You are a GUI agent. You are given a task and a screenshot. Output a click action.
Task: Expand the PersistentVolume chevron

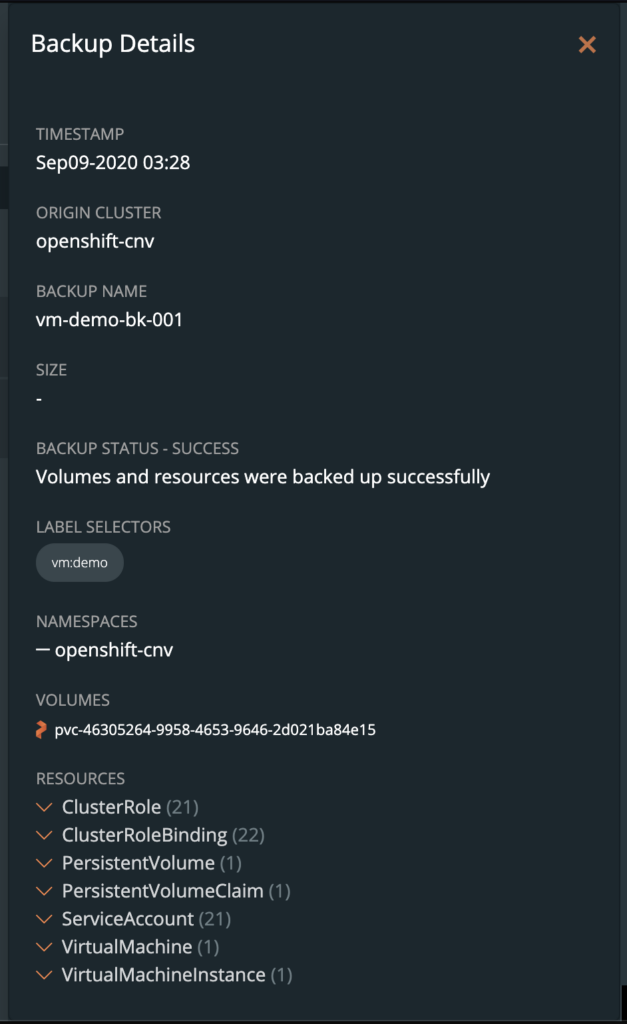point(44,863)
